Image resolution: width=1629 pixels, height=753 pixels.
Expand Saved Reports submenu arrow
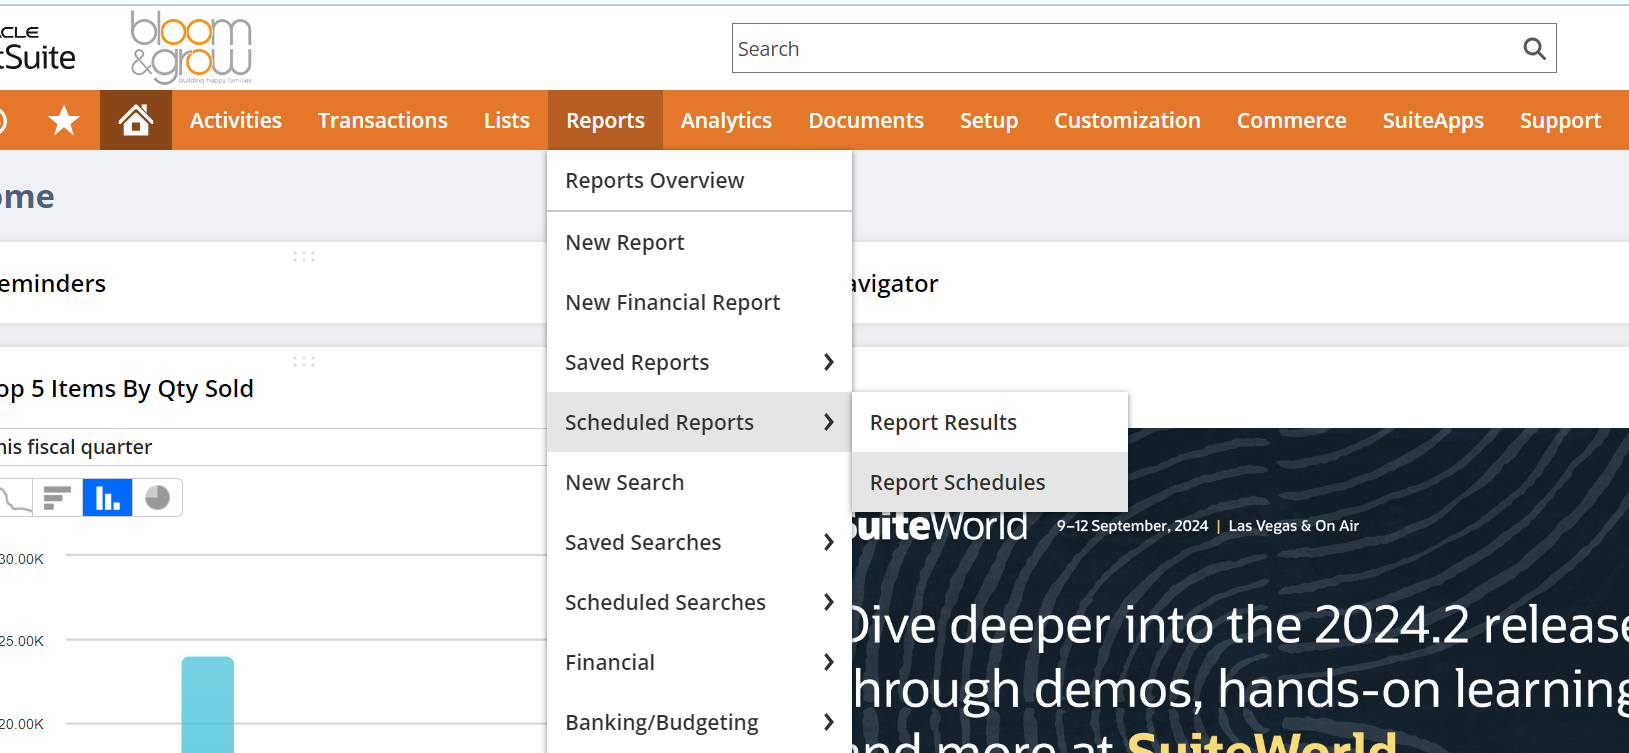coord(828,362)
